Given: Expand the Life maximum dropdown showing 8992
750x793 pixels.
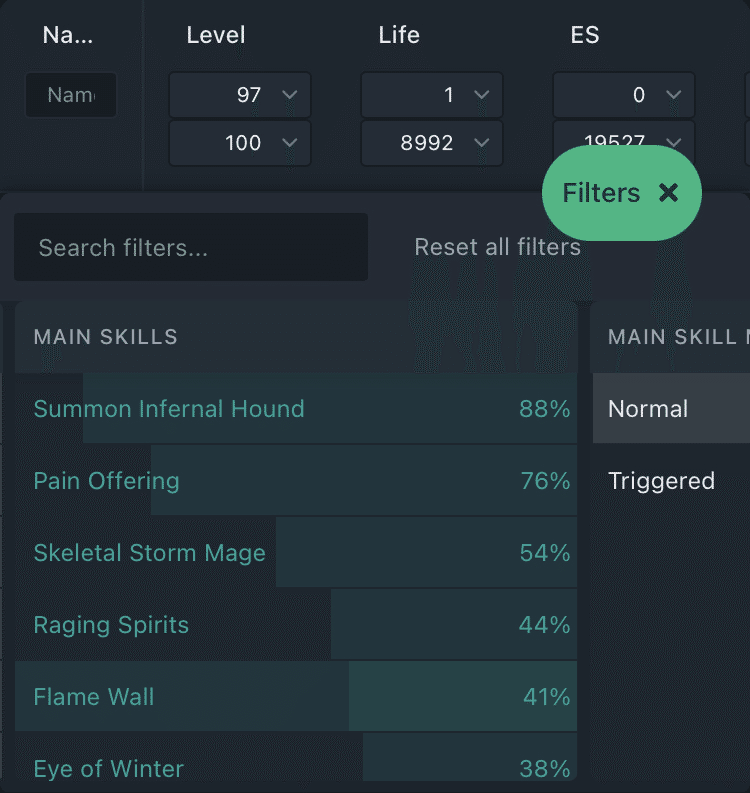Looking at the screenshot, I should coord(432,143).
